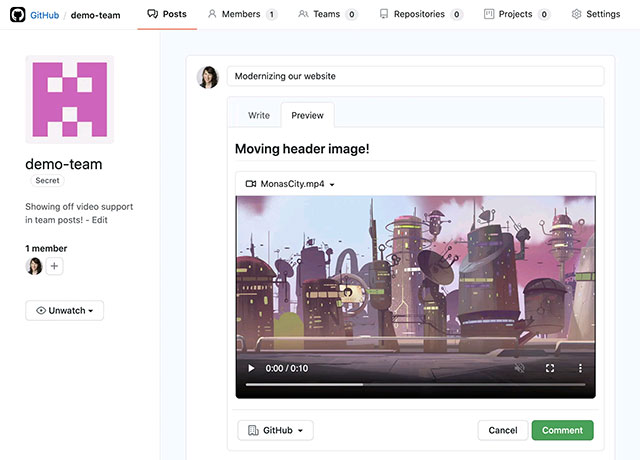Switch to the Posts tab

pos(167,14)
